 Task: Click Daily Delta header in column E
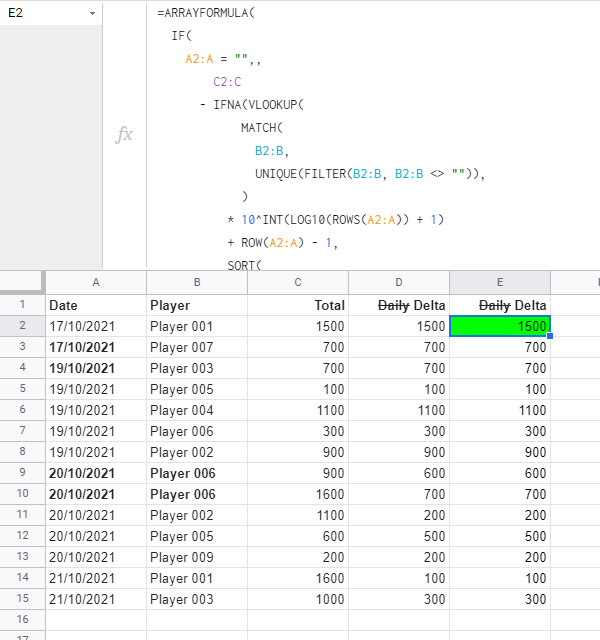500,305
